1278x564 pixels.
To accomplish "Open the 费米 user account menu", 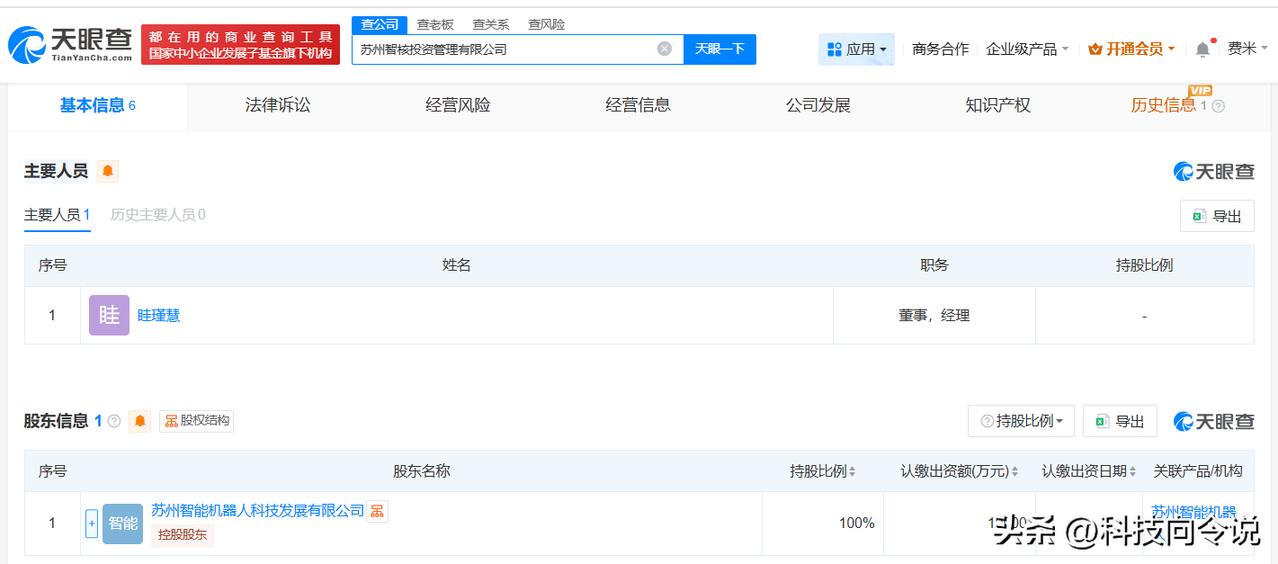I will (1247, 49).
